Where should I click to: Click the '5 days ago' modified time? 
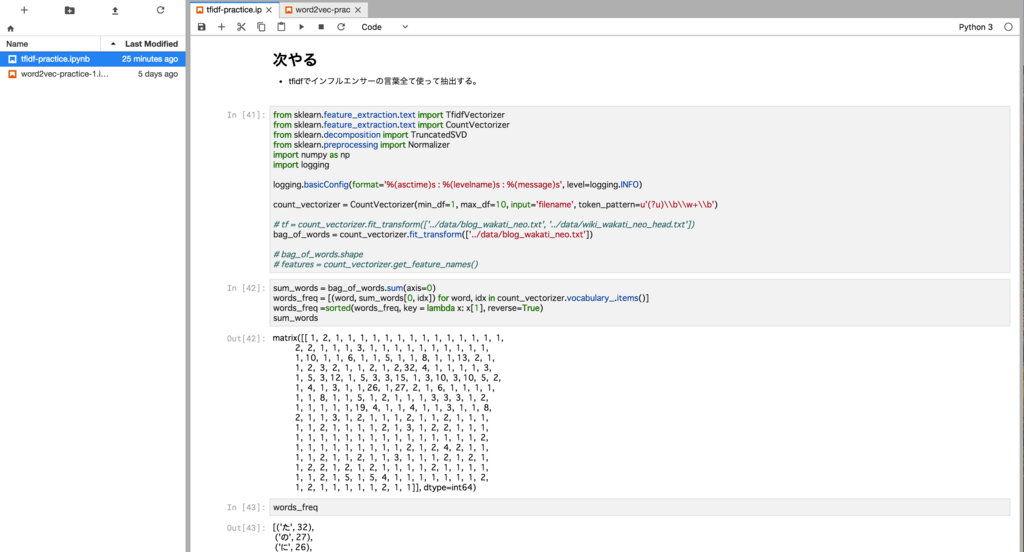(157, 74)
